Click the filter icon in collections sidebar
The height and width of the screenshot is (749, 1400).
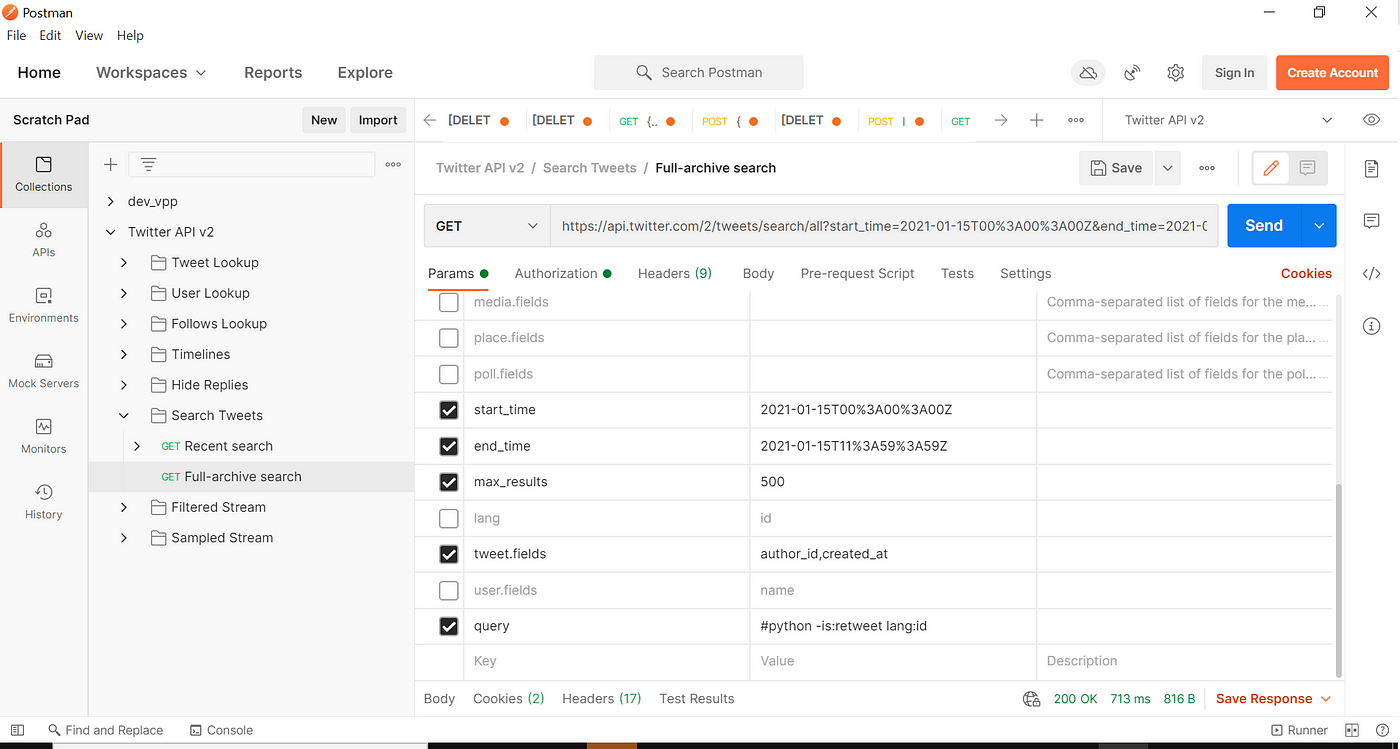pyautogui.click(x=148, y=164)
